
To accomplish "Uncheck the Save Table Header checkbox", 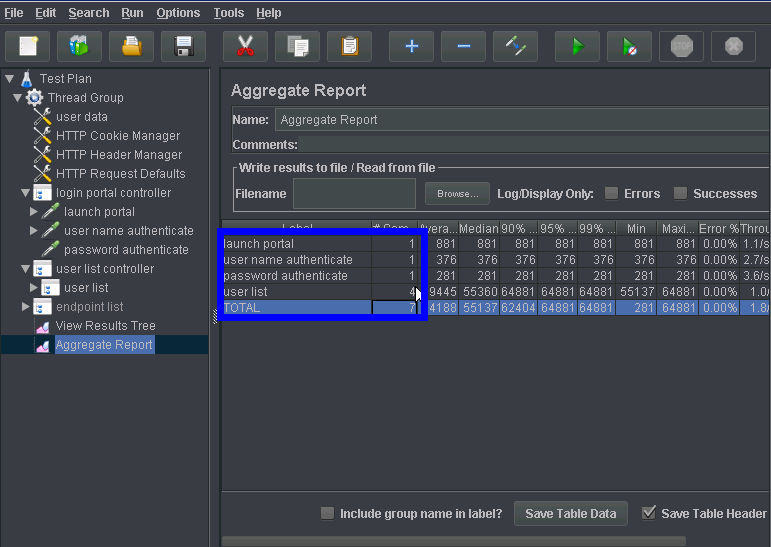I will pyautogui.click(x=649, y=513).
